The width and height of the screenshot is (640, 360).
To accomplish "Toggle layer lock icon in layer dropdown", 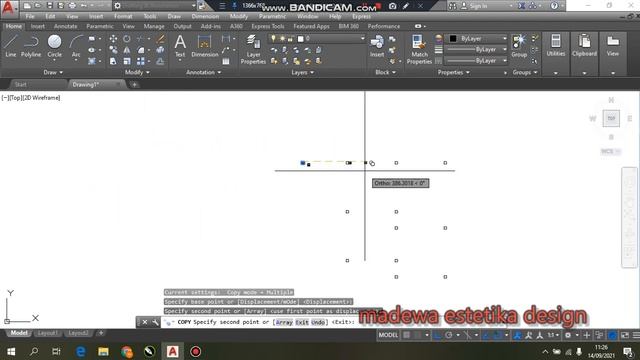I will (291, 39).
